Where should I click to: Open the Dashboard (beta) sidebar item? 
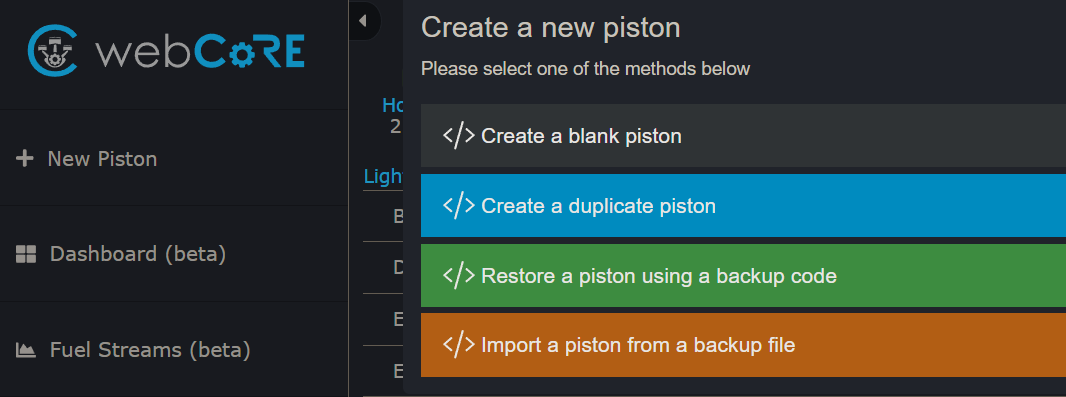[x=173, y=254]
